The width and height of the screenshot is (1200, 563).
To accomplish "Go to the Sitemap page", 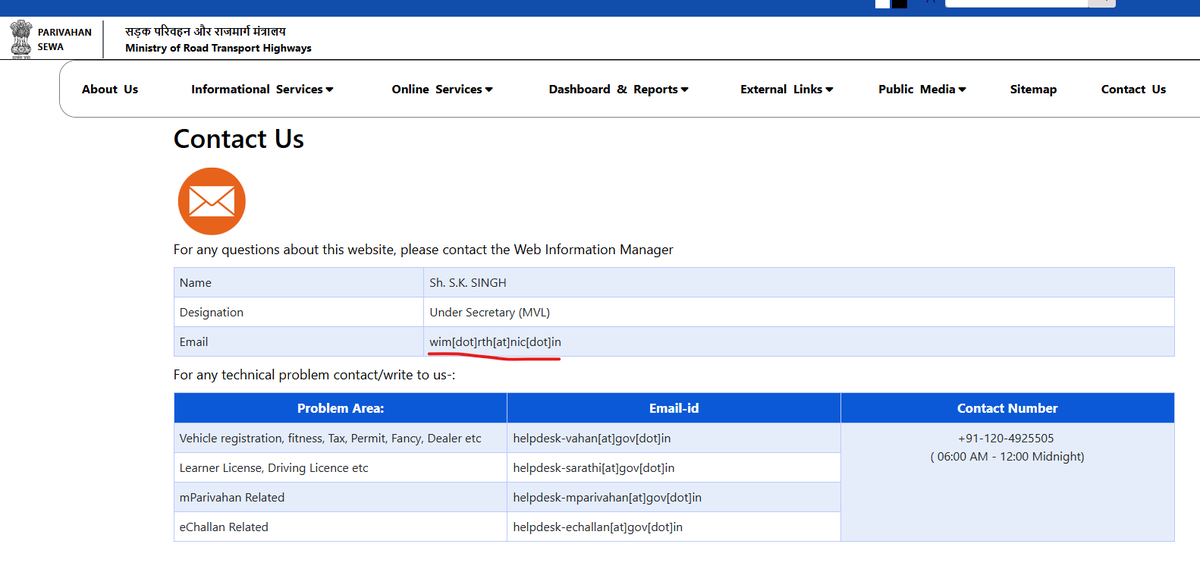I will (x=1033, y=89).
